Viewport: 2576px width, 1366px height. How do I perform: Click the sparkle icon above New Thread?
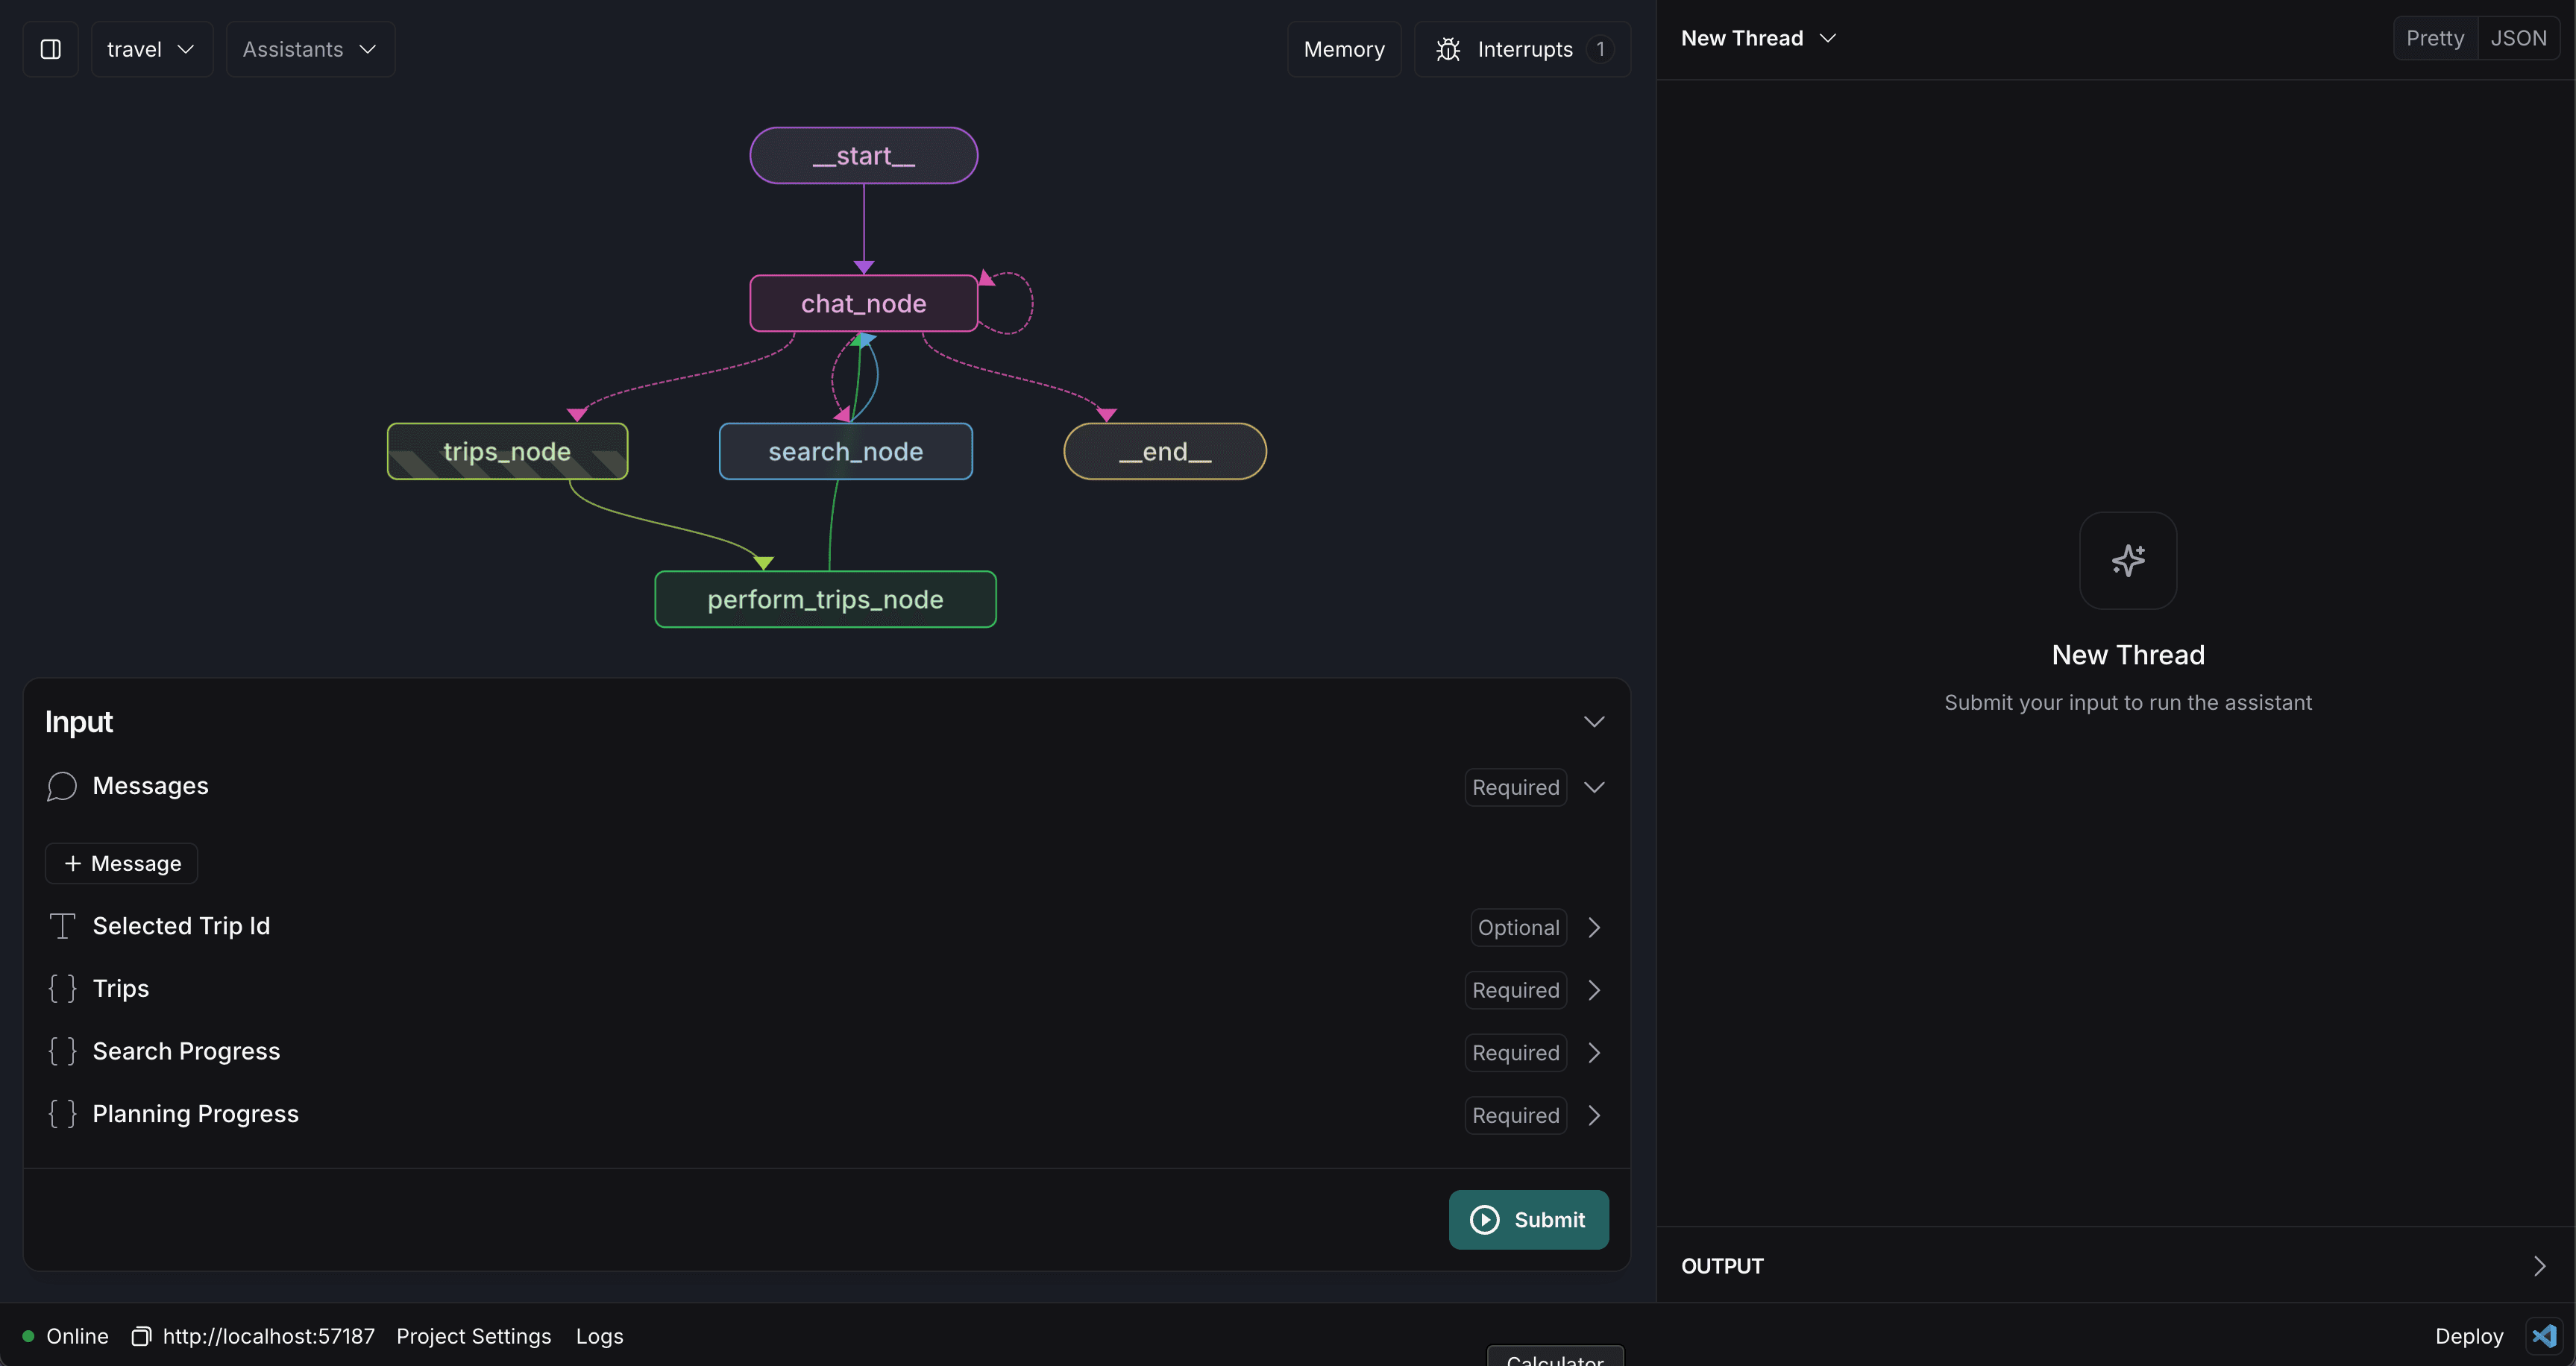2127,560
